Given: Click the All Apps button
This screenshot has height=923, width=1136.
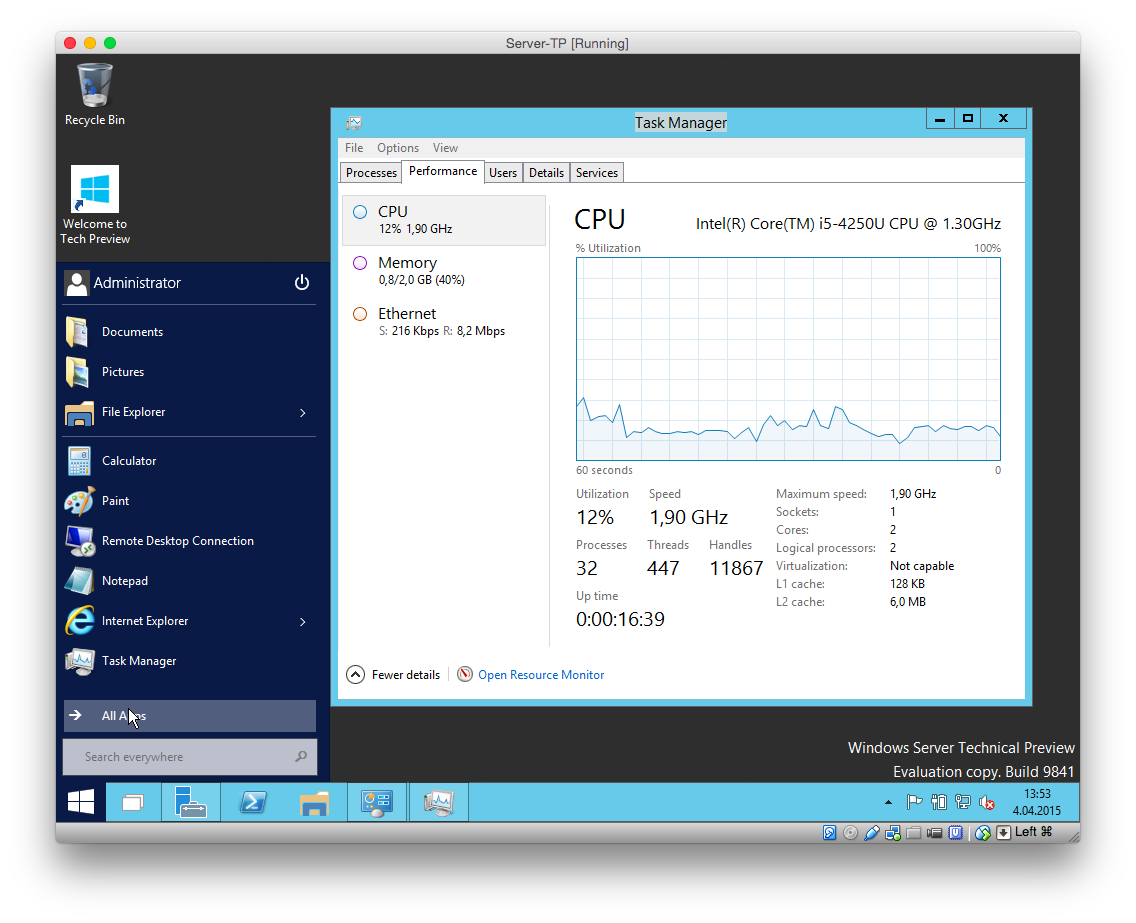Looking at the screenshot, I should click(189, 716).
